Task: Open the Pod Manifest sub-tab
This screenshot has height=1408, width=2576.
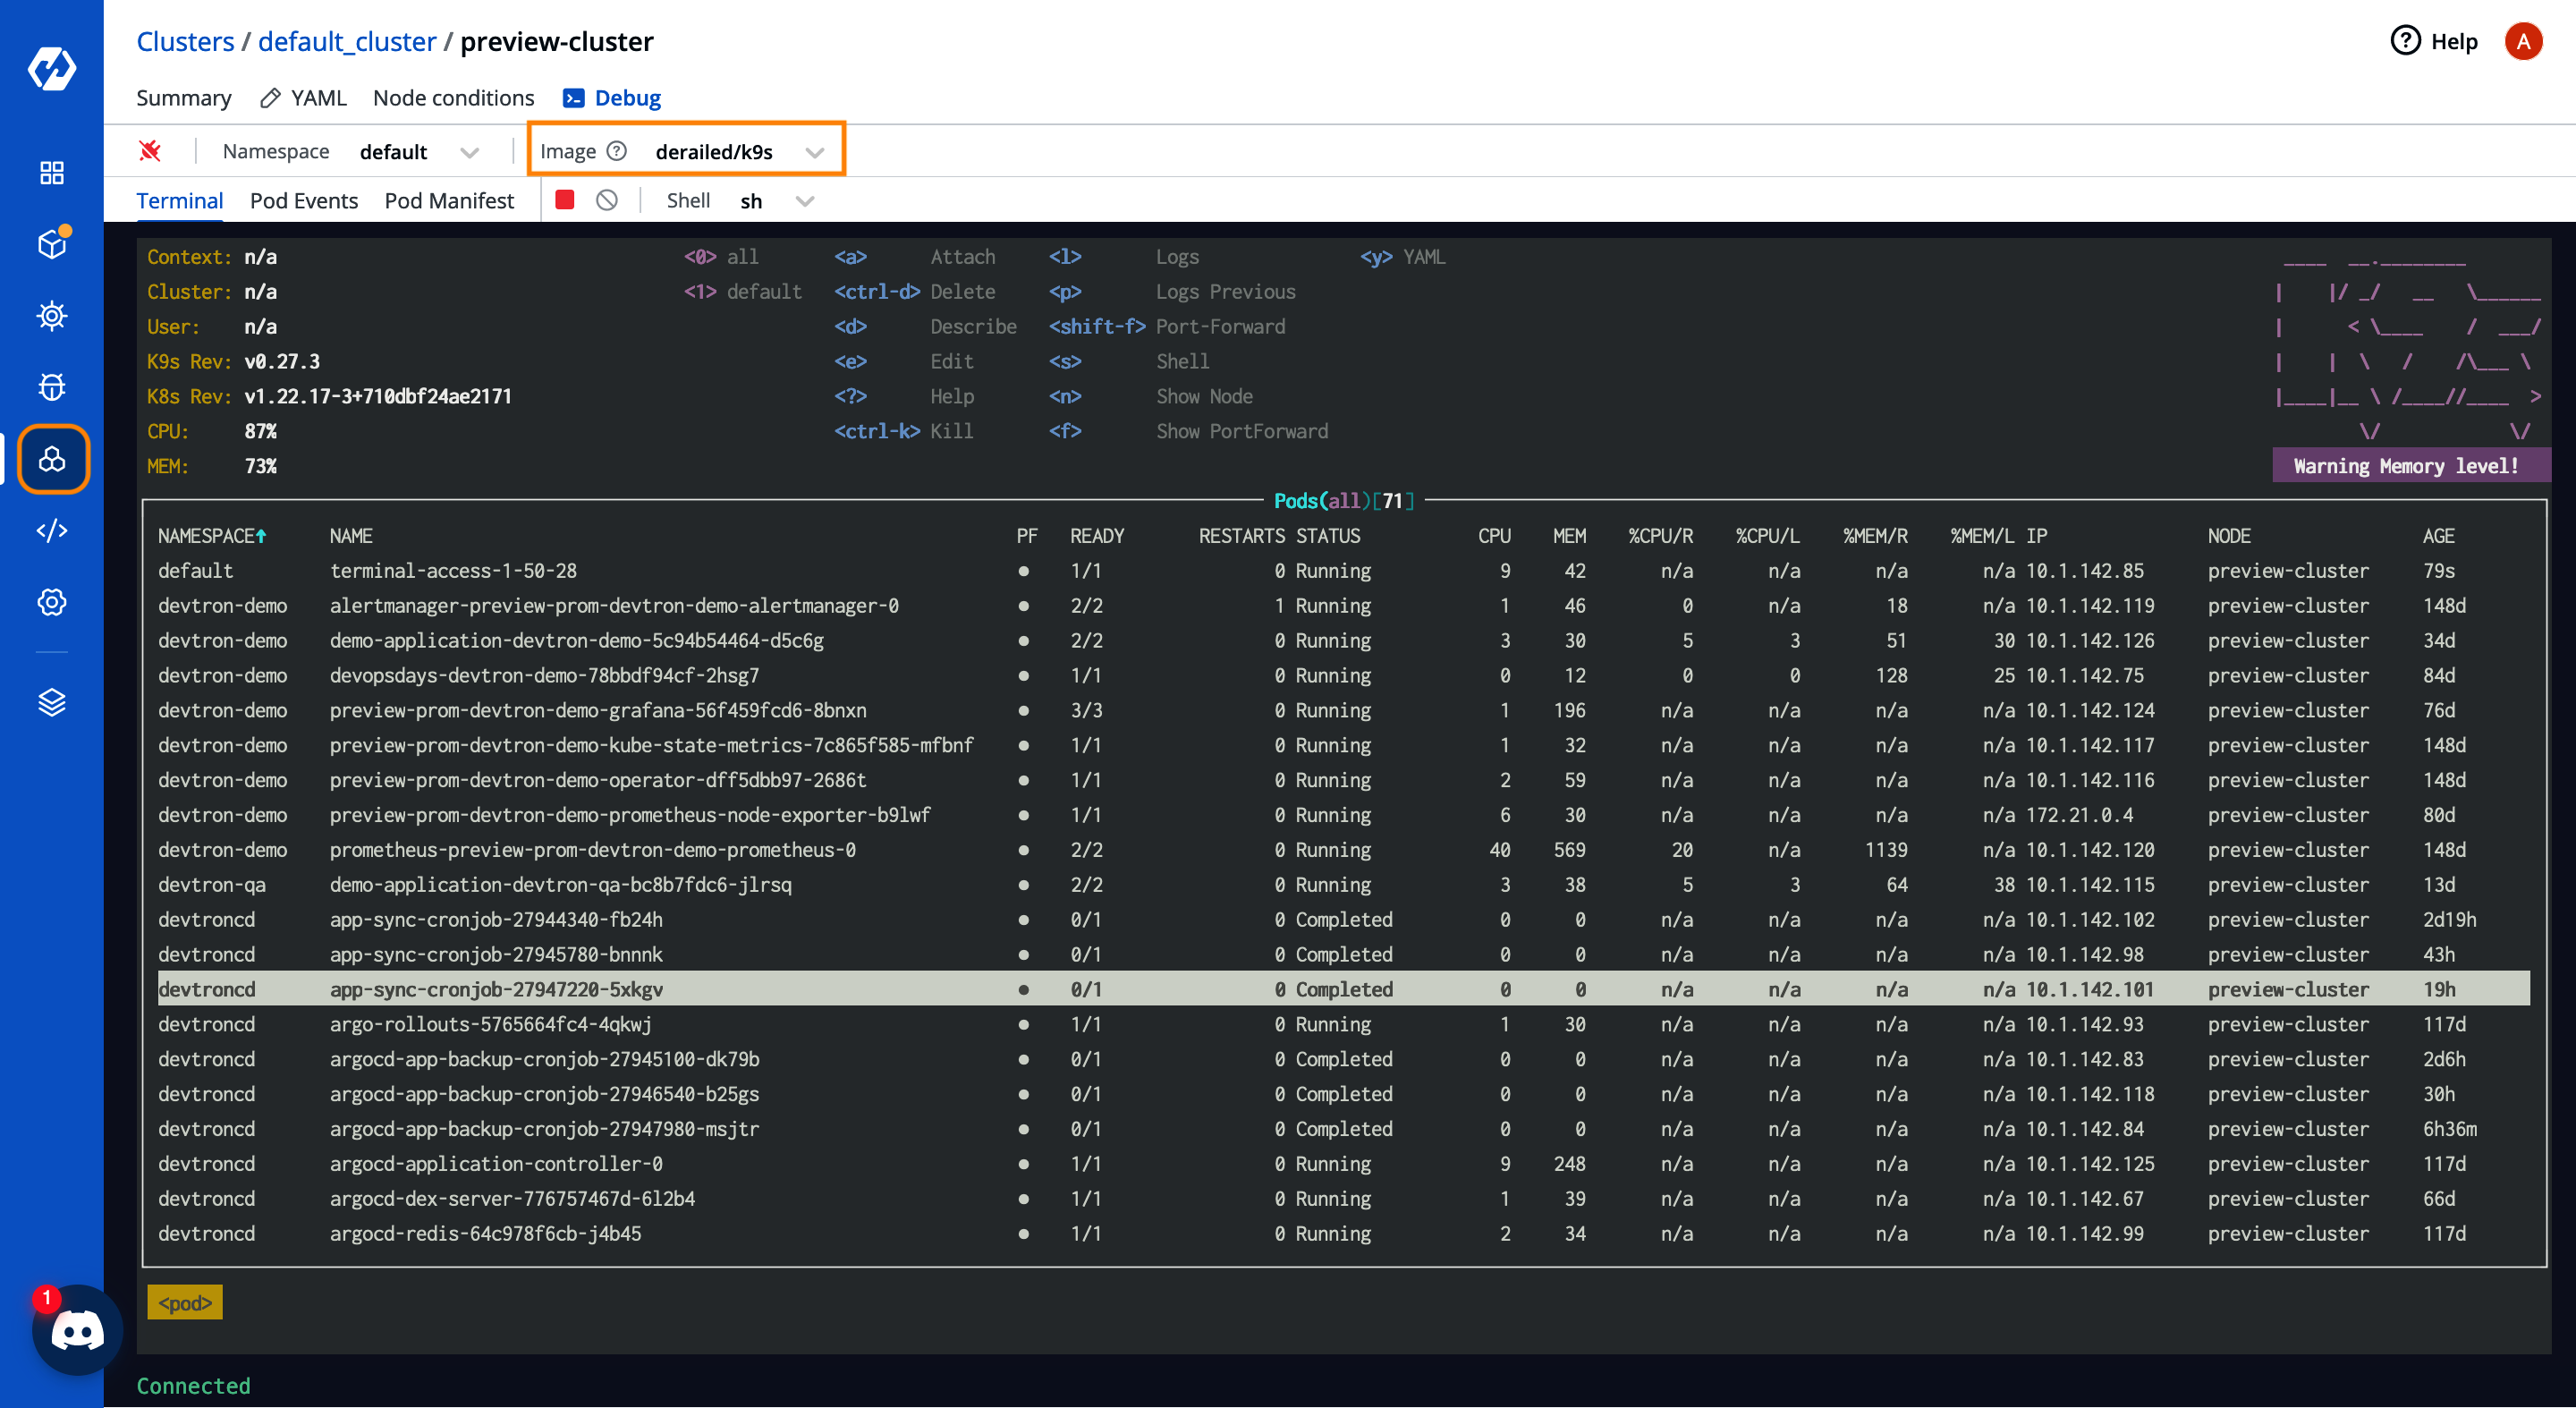Action: point(449,201)
